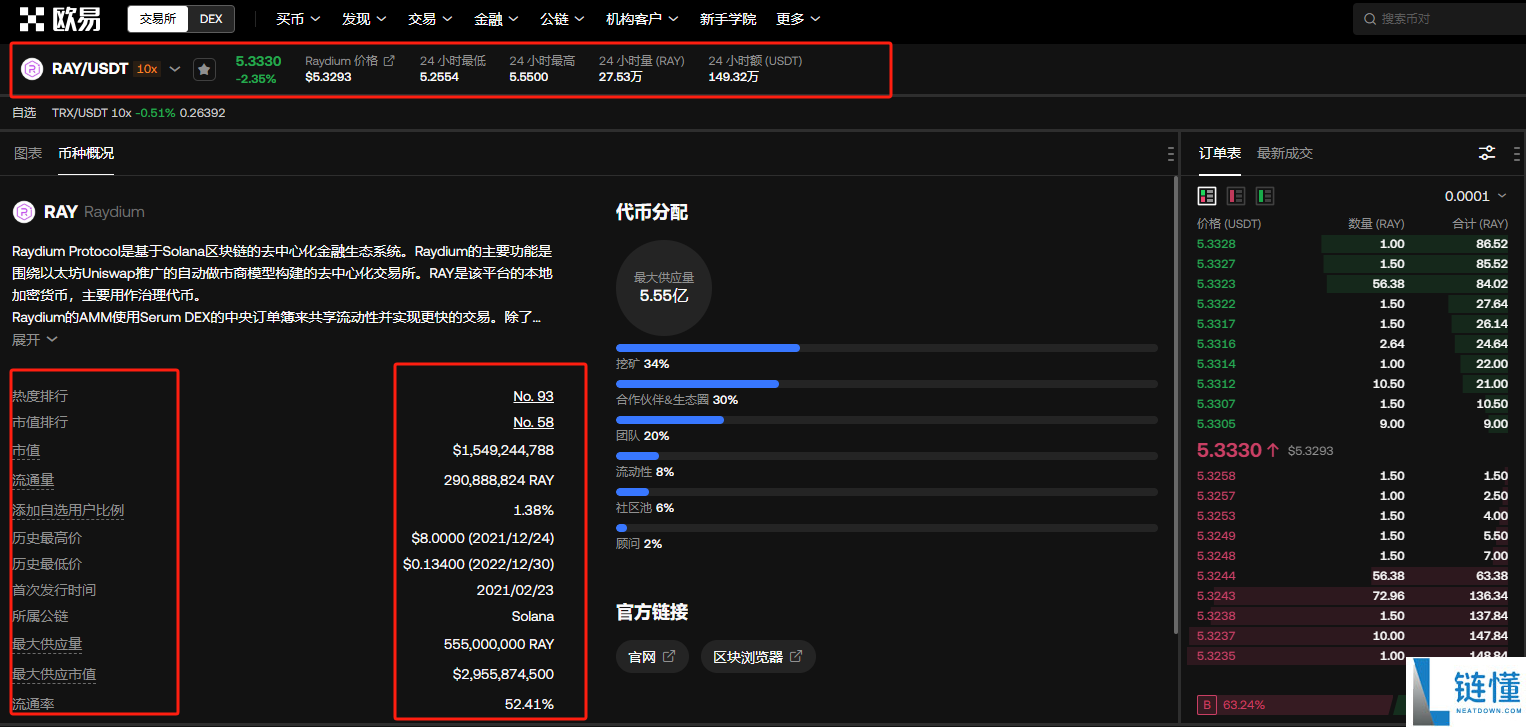The height and width of the screenshot is (727, 1526).
Task: Show sell-orders-only order book view
Action: point(1236,196)
